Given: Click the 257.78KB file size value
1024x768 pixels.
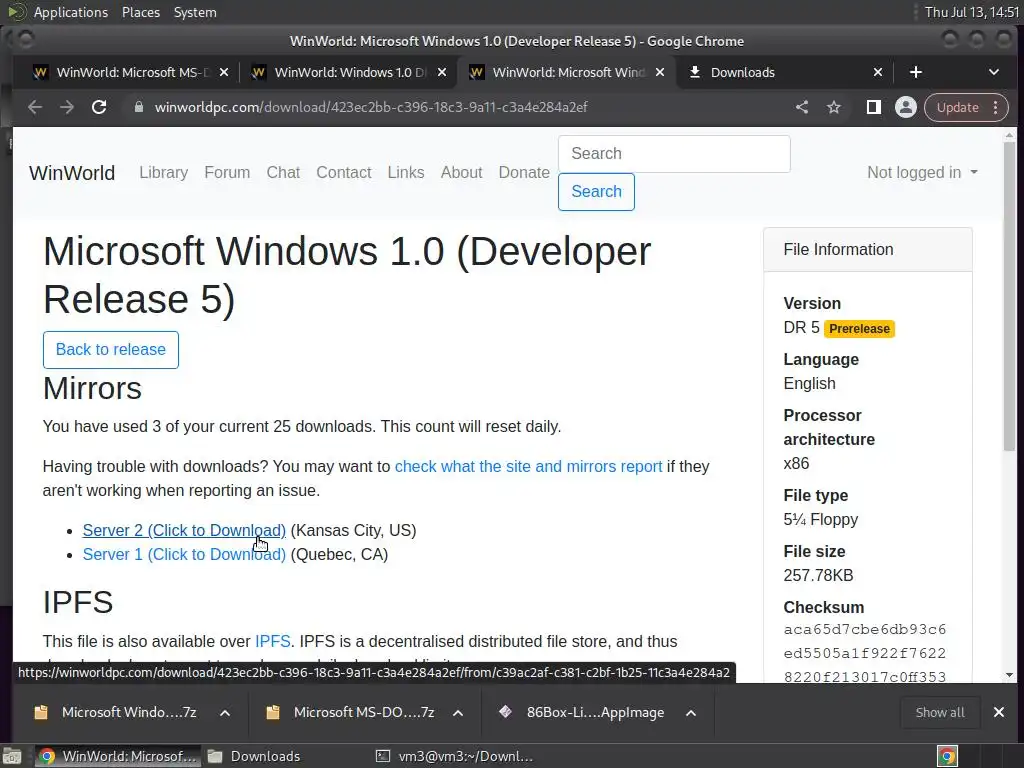Looking at the screenshot, I should click(818, 575).
